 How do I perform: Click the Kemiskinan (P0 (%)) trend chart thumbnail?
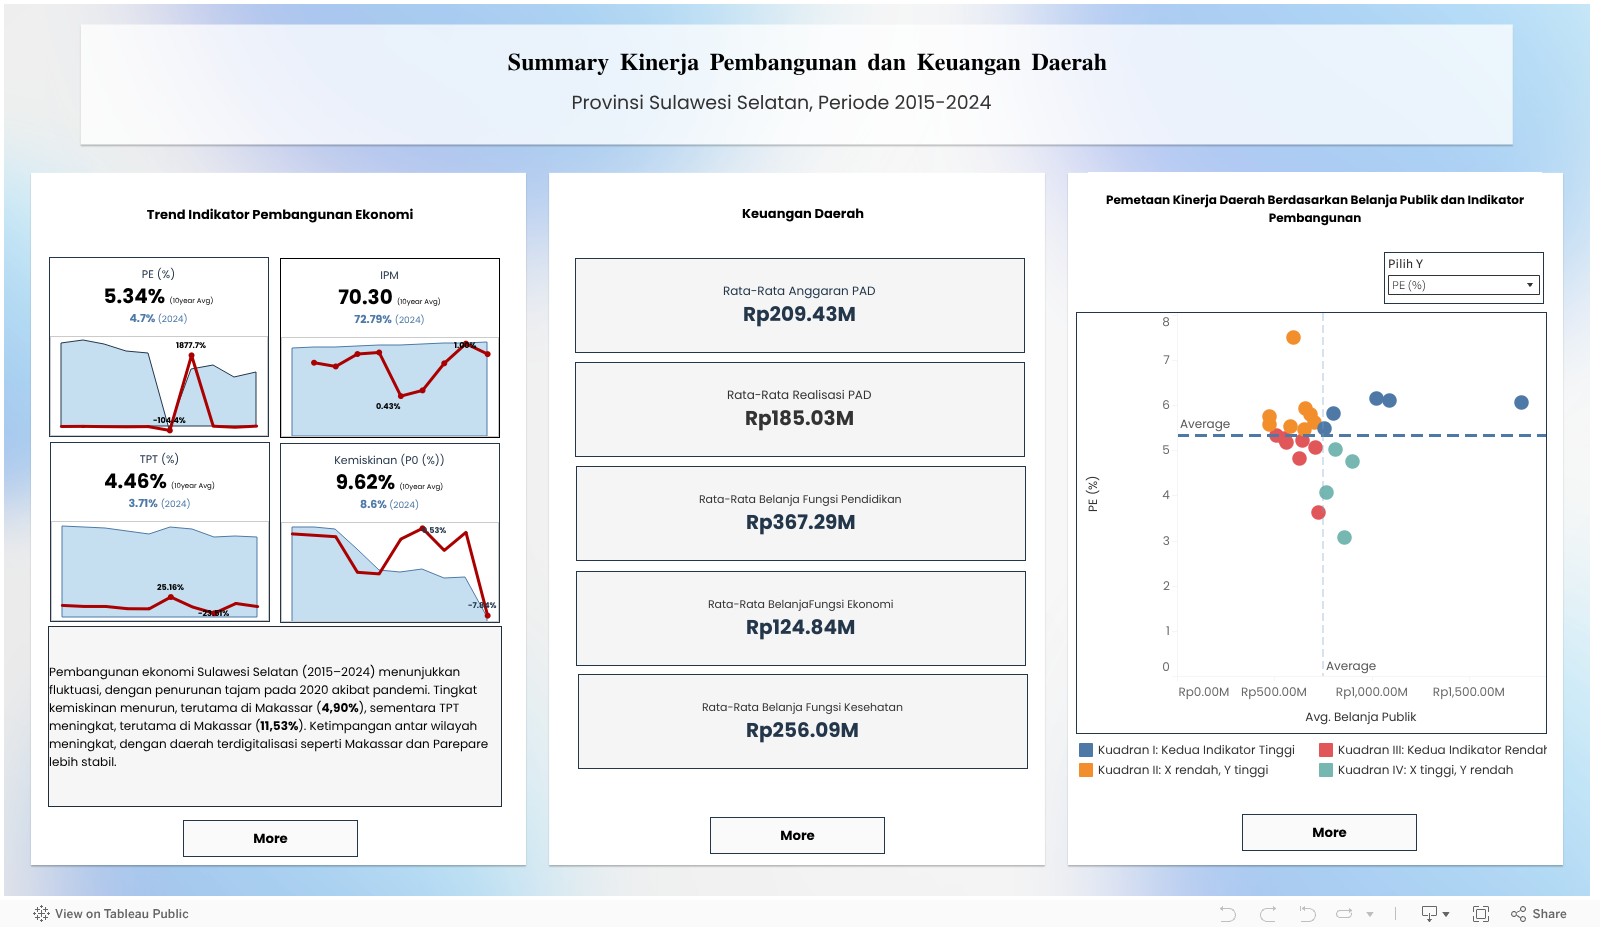pyautogui.click(x=390, y=571)
